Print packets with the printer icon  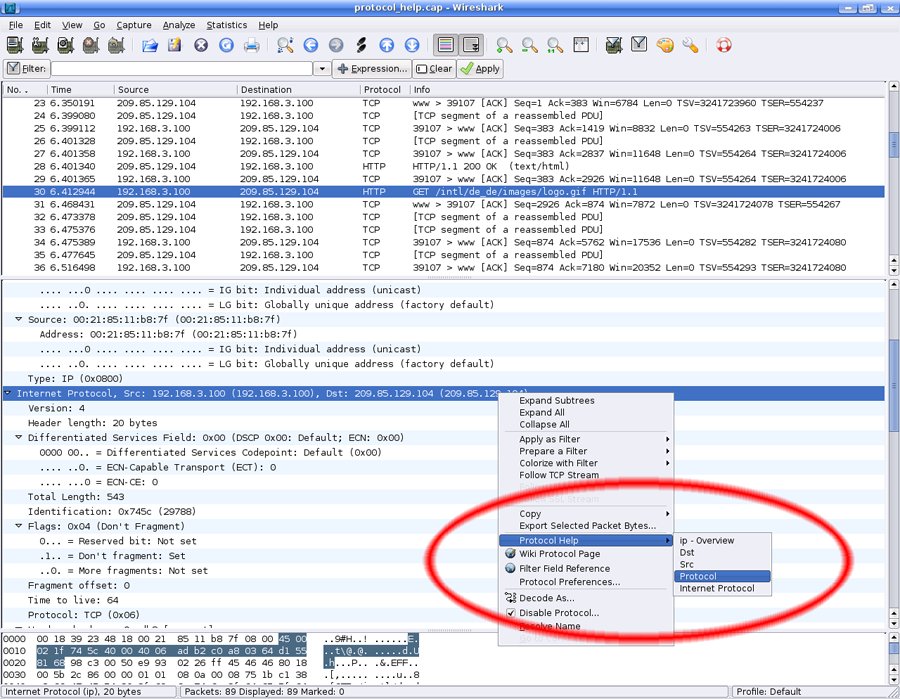pos(251,45)
